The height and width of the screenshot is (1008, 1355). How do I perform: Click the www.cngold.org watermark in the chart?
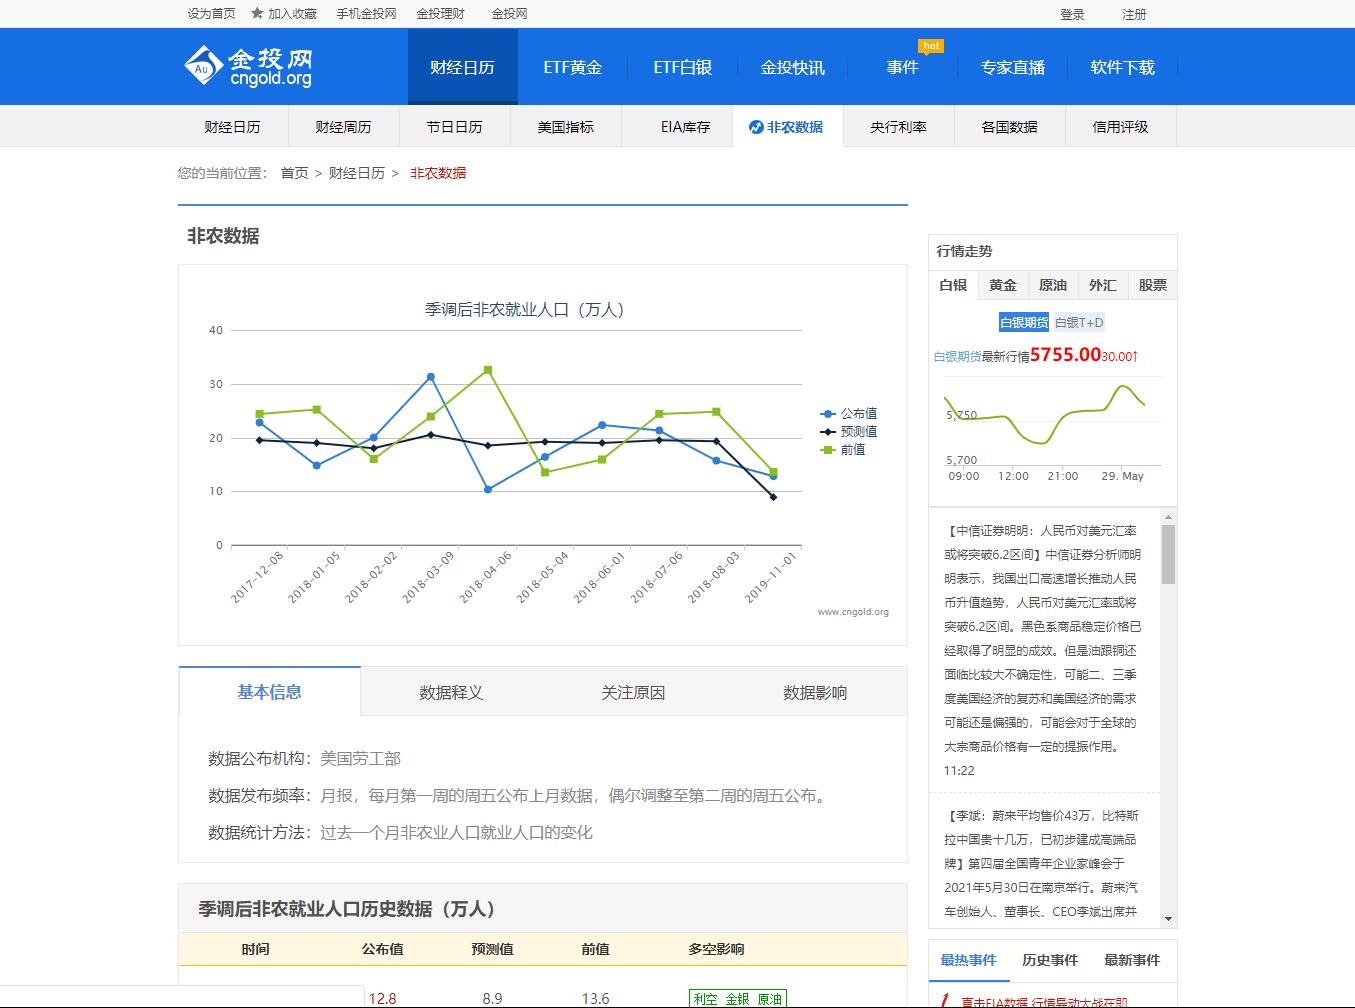pos(853,611)
